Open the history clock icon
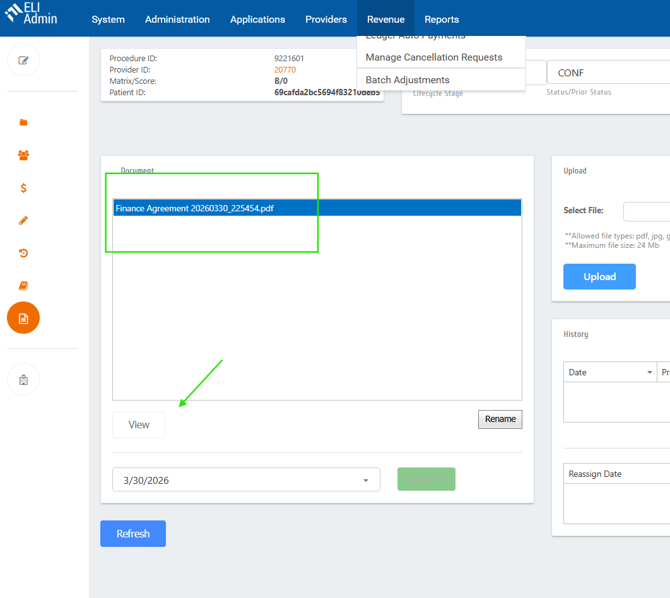The image size is (670, 598). tap(23, 253)
